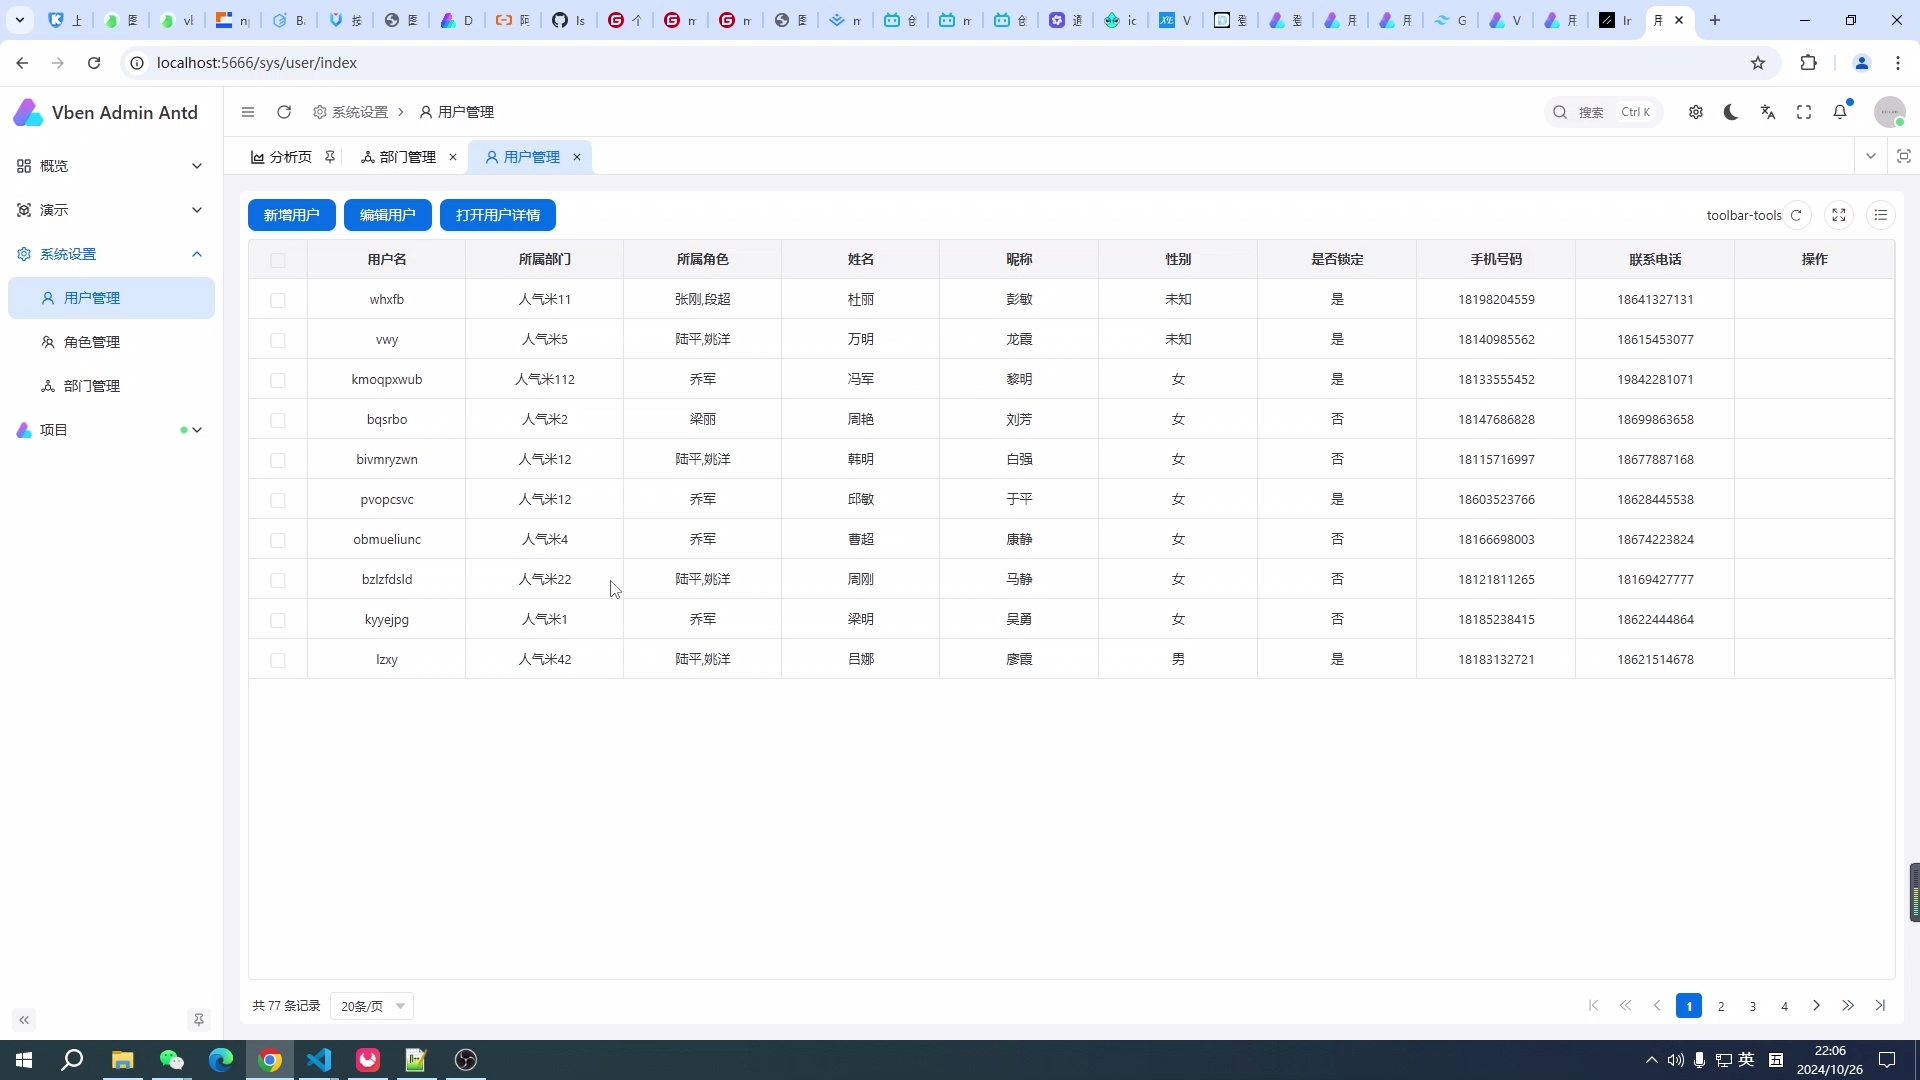This screenshot has height=1080, width=1920.
Task: Open the 20条/页 page size dropdown
Action: click(371, 1006)
